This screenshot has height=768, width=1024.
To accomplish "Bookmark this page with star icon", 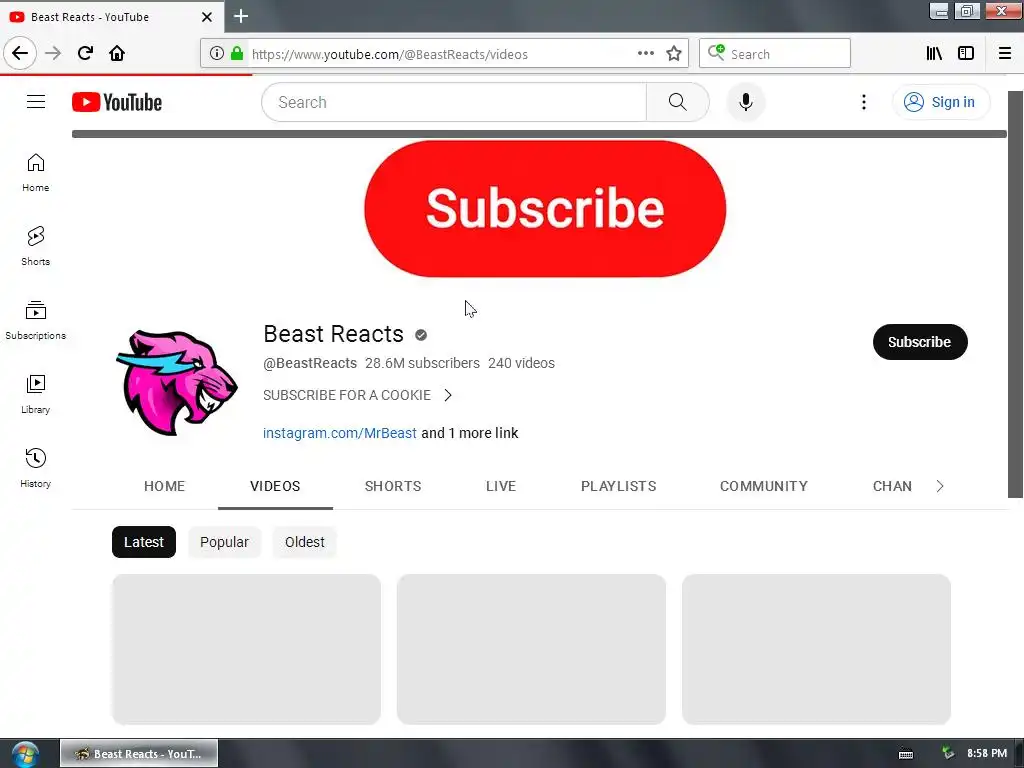I will [x=674, y=54].
